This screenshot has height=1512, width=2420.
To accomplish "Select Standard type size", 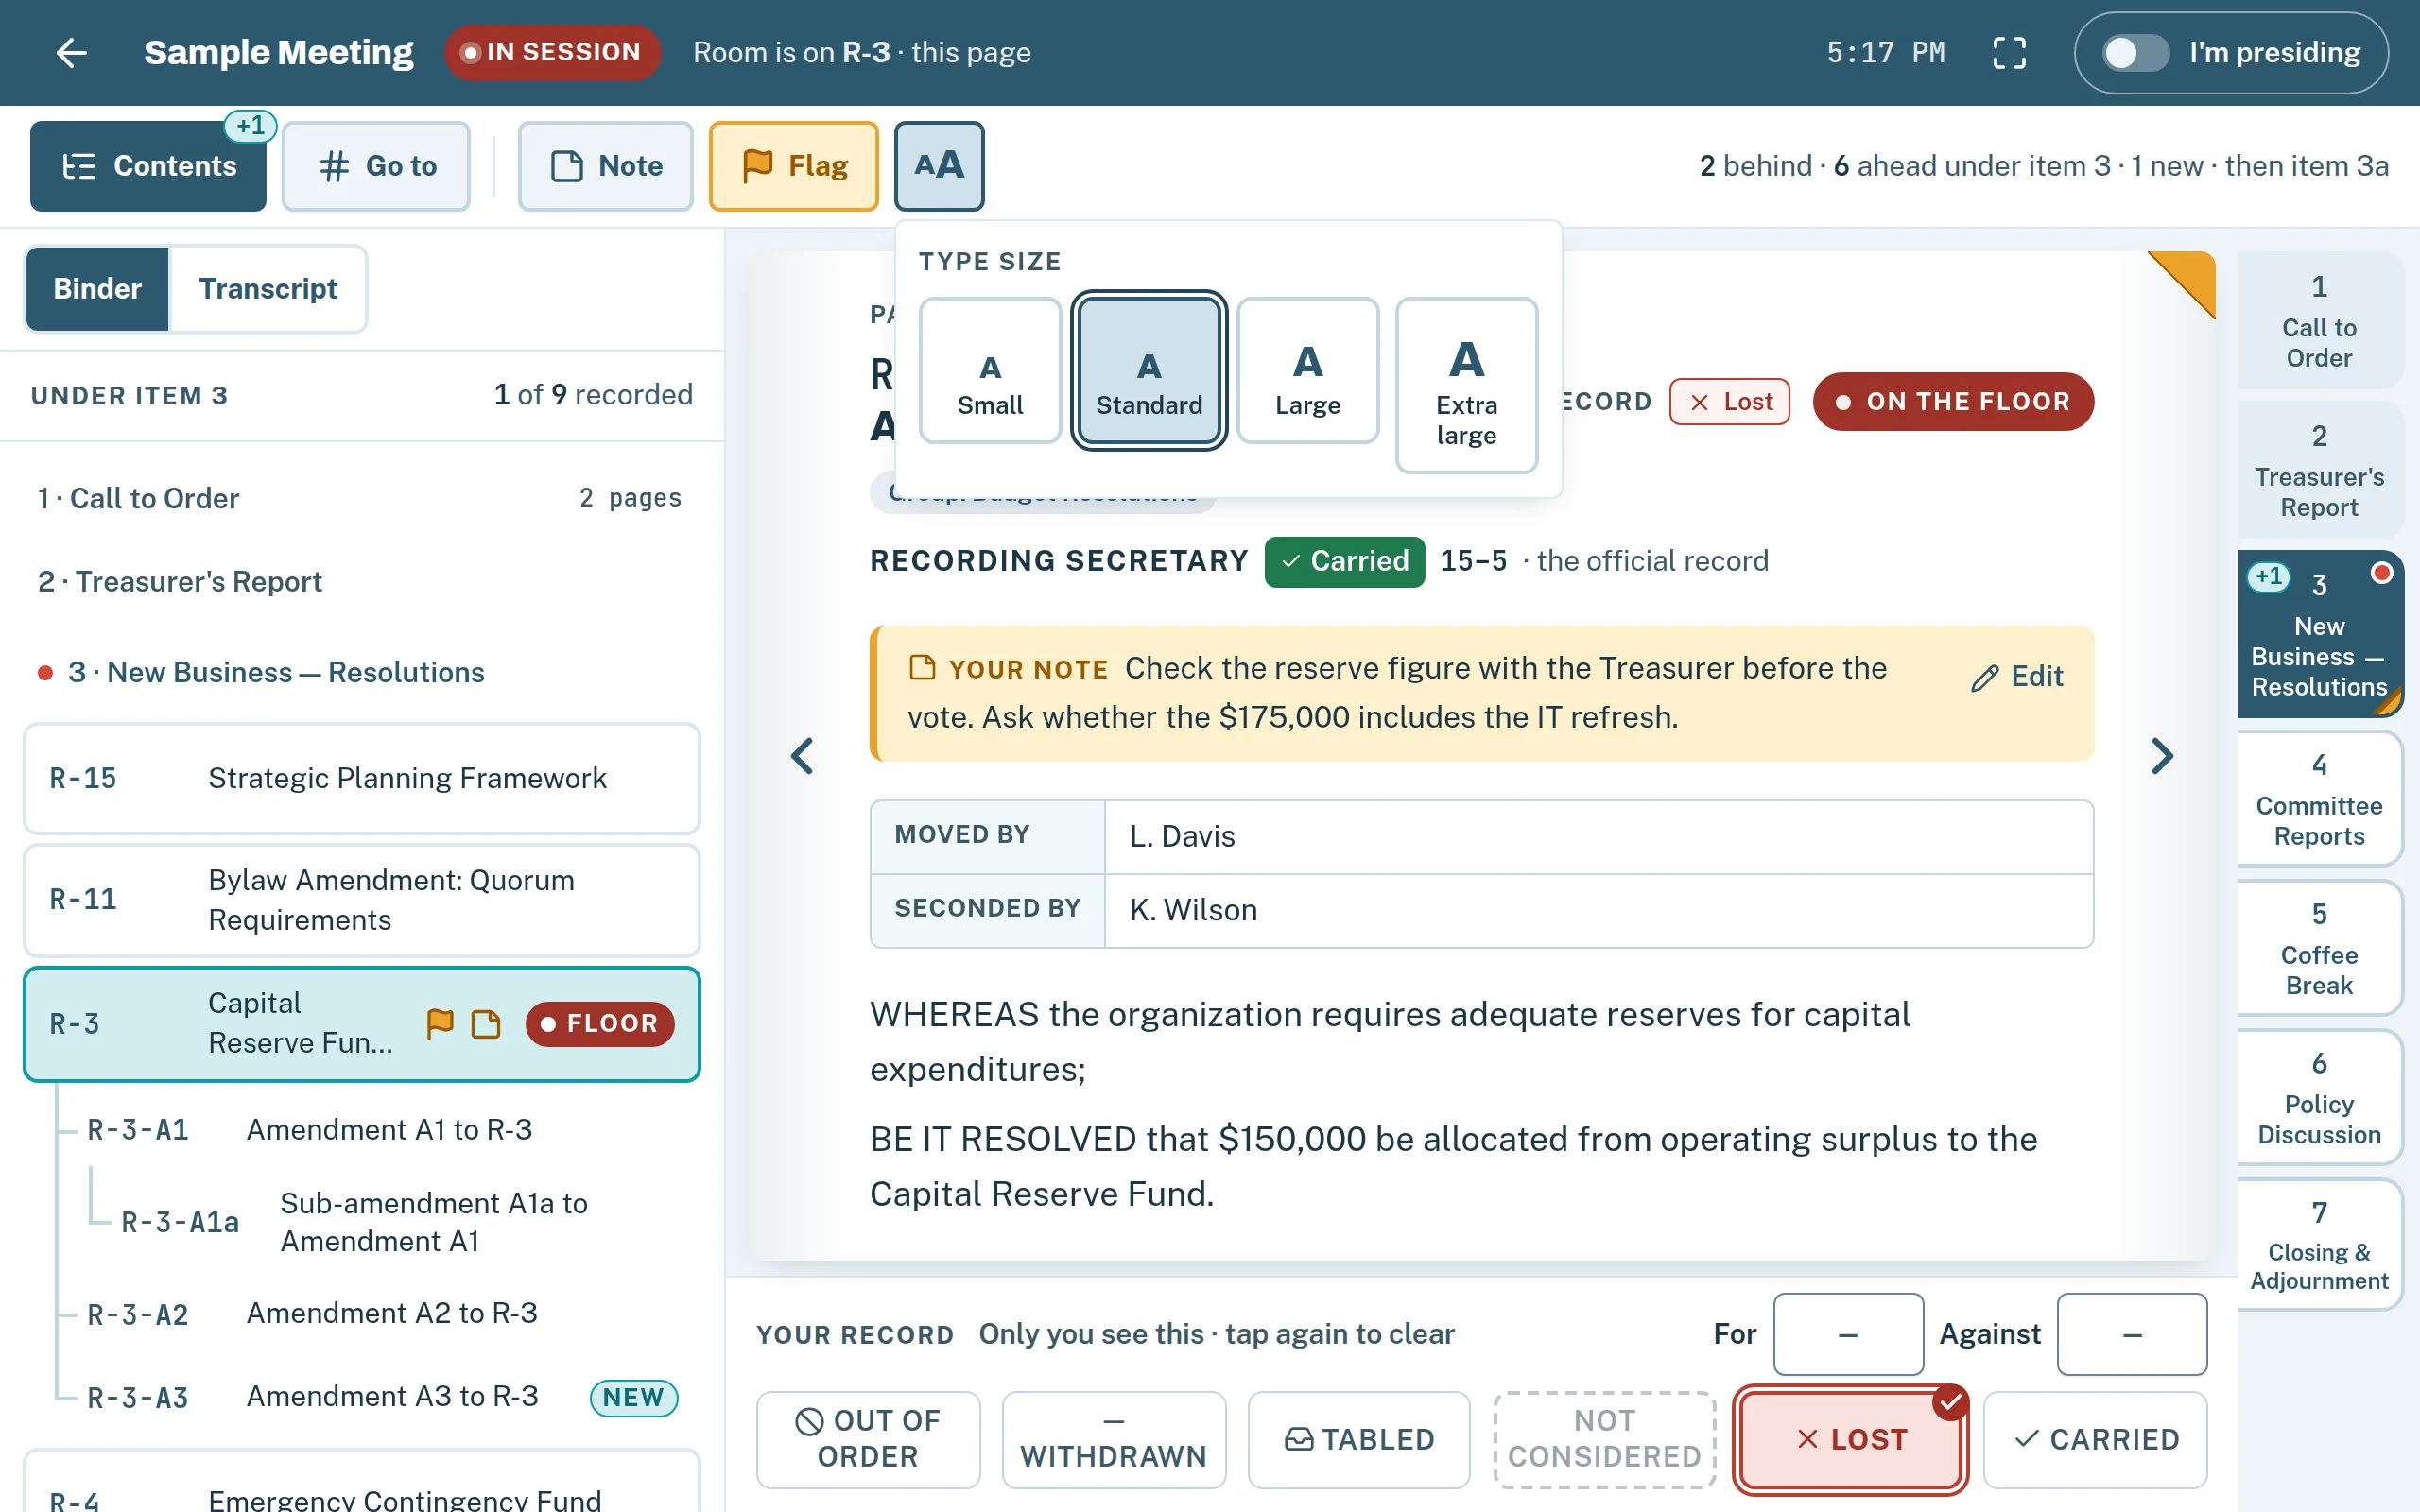I will tap(1149, 371).
